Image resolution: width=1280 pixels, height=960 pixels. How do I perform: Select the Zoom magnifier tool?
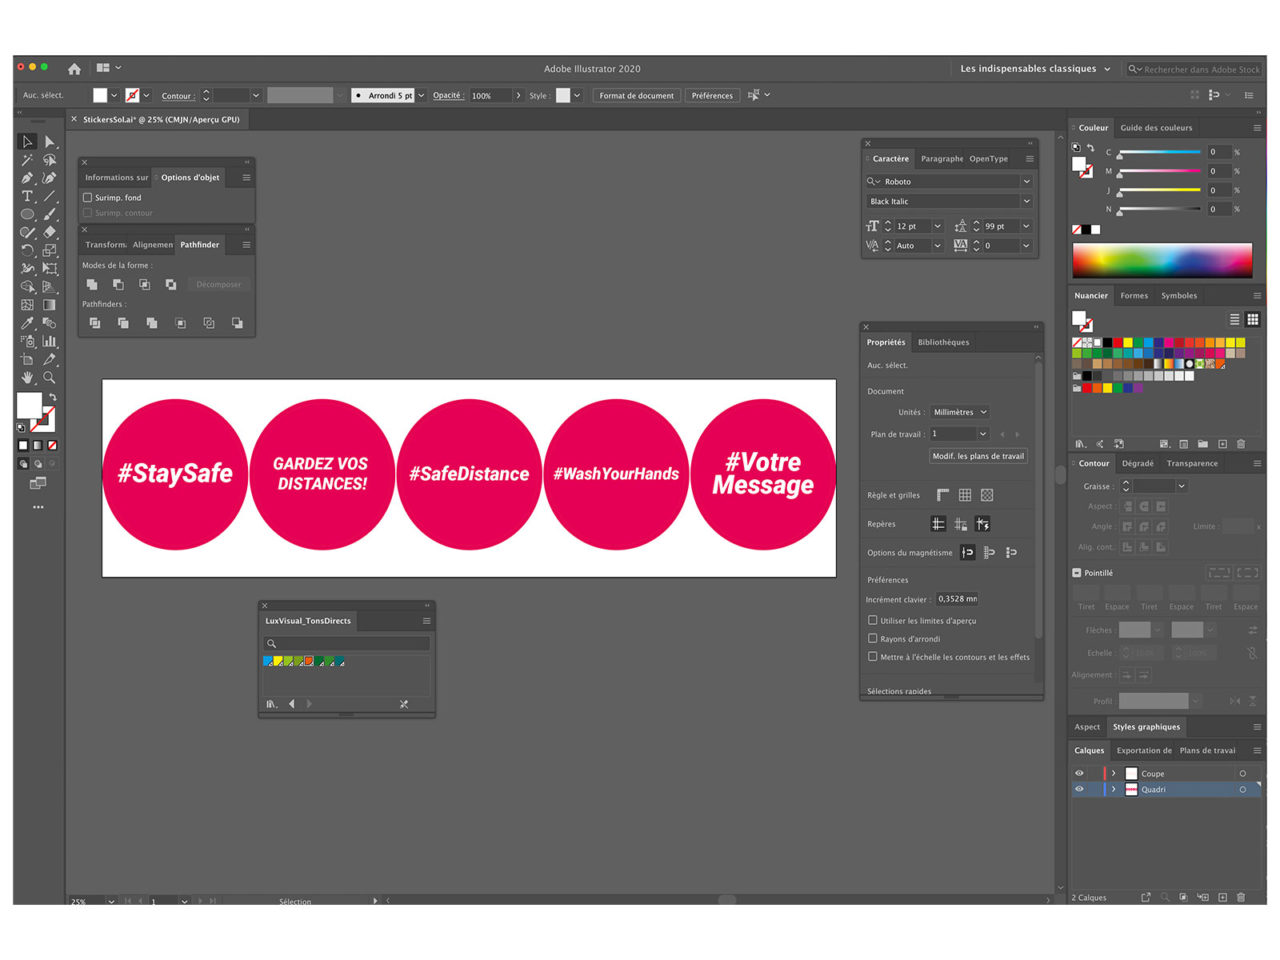pos(49,378)
